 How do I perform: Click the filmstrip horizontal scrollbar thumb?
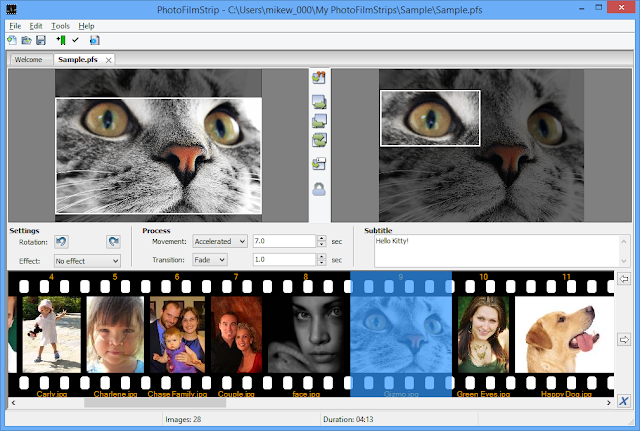pyautogui.click(x=155, y=402)
